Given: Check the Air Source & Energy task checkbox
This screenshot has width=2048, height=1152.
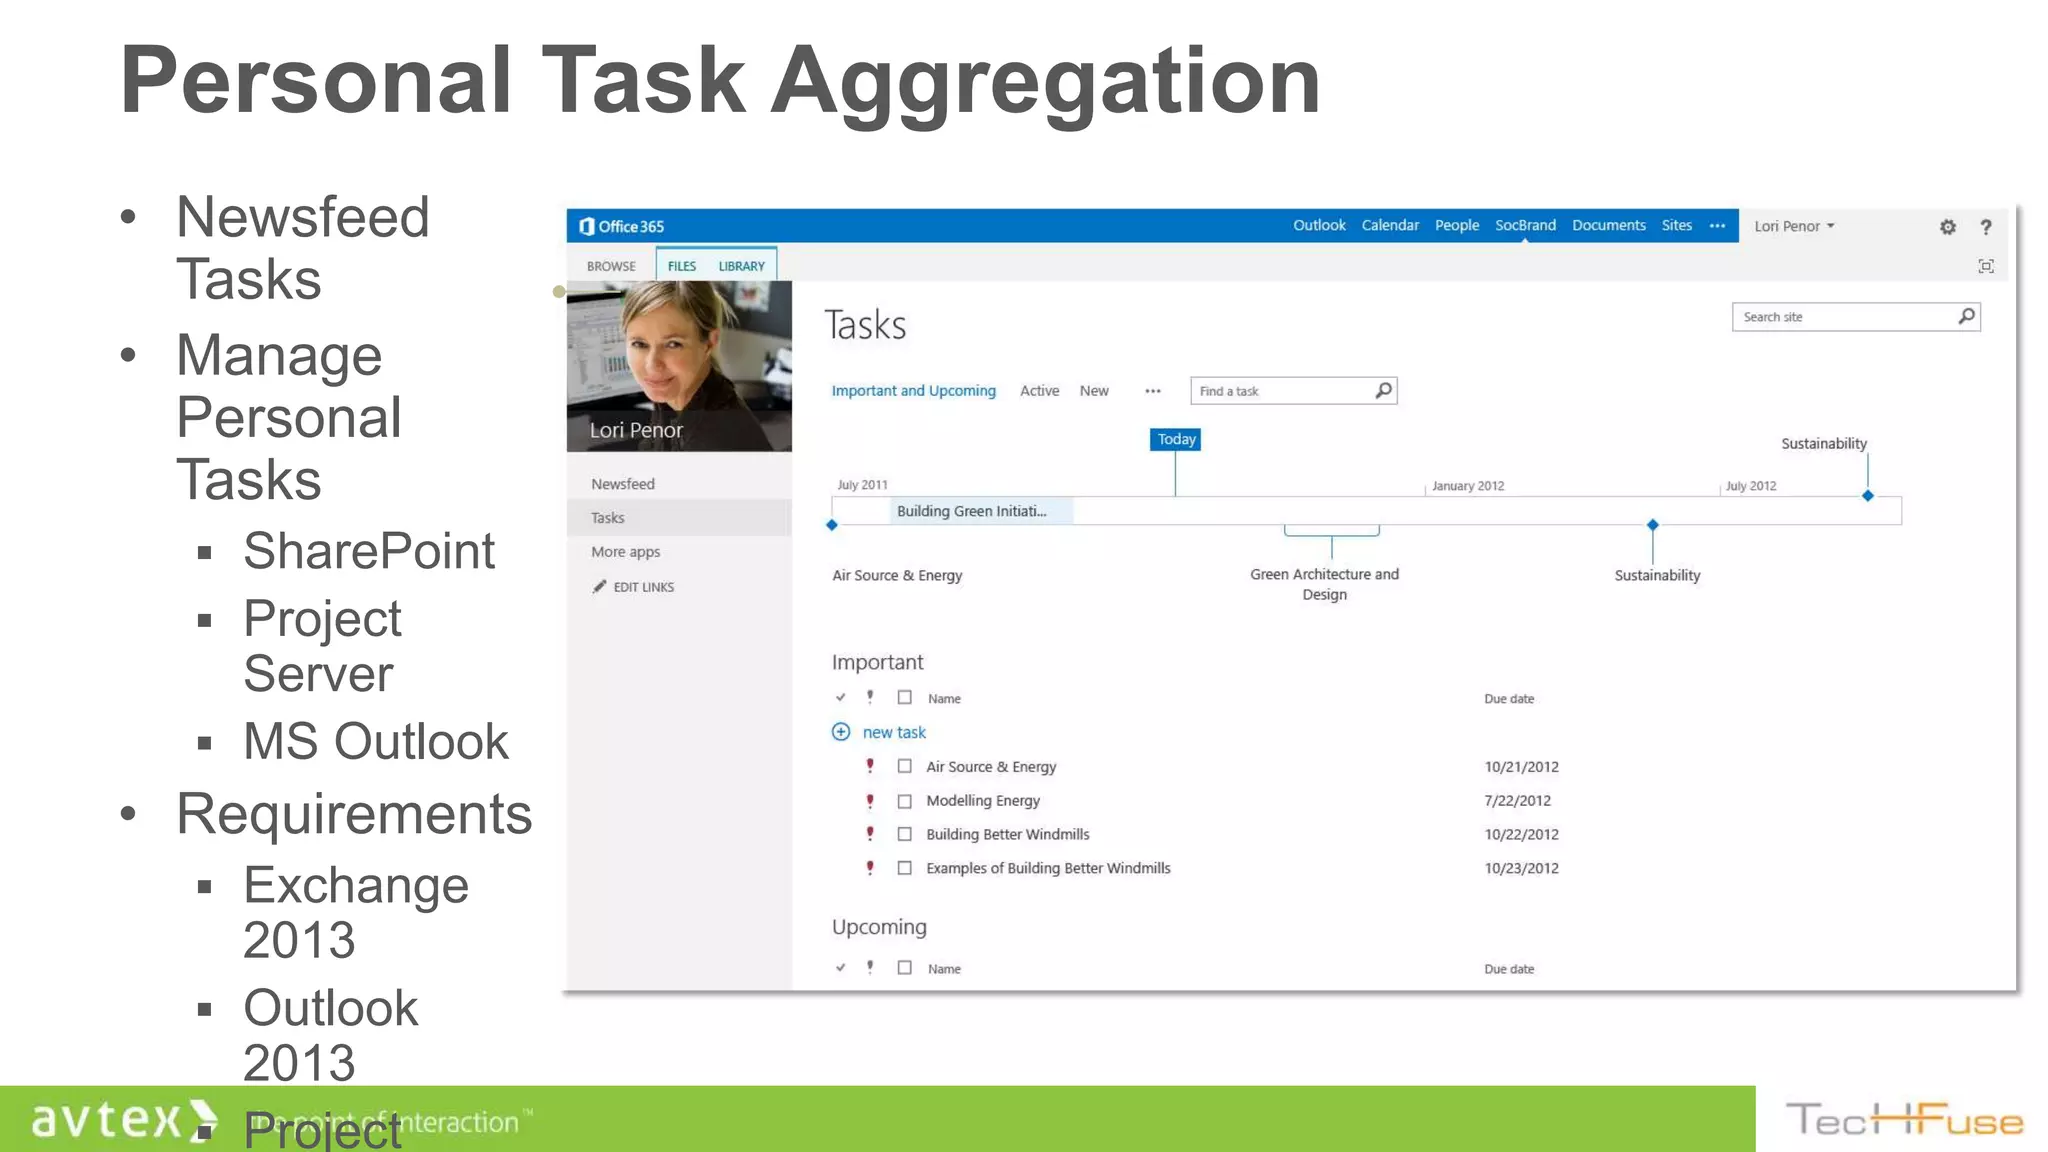Looking at the screenshot, I should tap(904, 766).
